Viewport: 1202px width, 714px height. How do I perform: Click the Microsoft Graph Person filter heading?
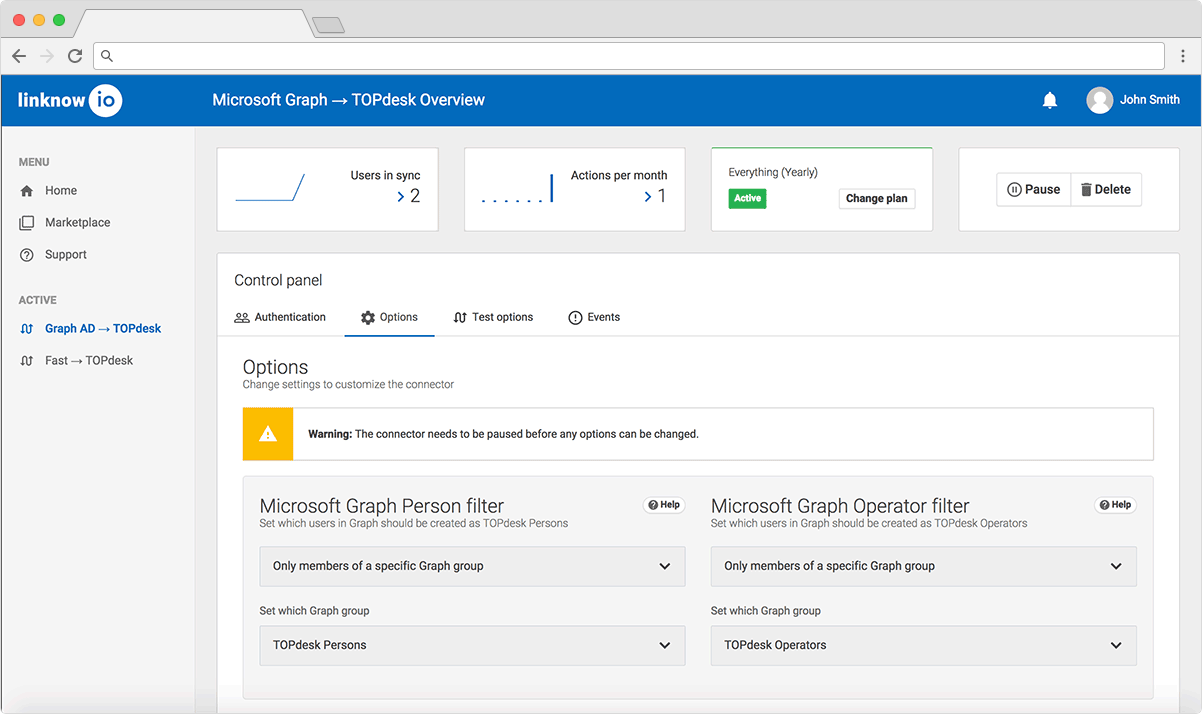pyautogui.click(x=381, y=506)
